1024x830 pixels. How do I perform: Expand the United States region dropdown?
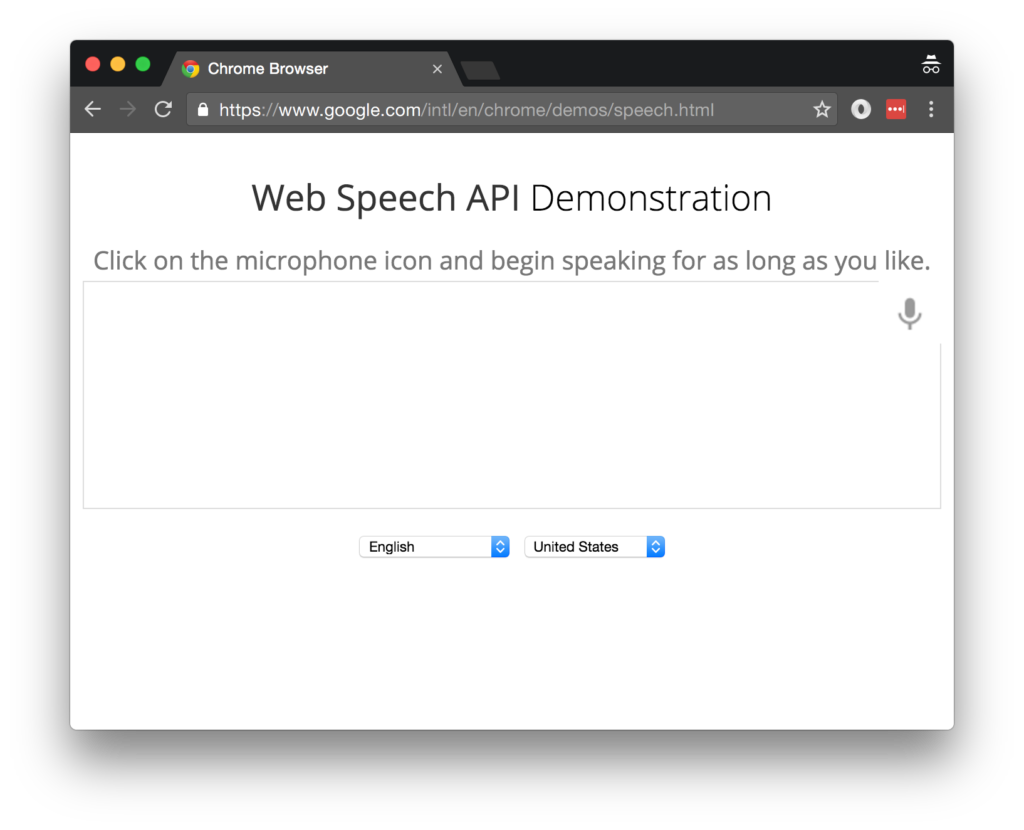click(x=594, y=547)
